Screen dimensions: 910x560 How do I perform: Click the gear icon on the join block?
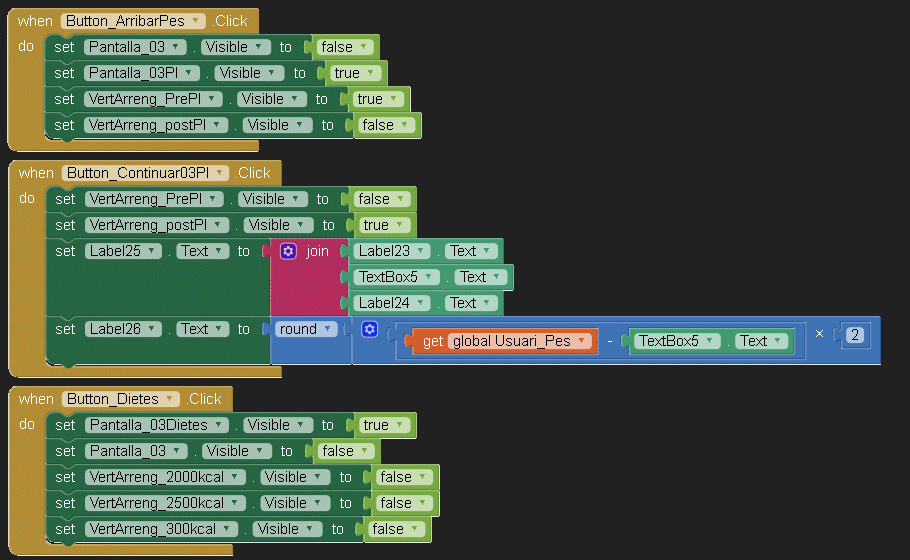point(288,251)
